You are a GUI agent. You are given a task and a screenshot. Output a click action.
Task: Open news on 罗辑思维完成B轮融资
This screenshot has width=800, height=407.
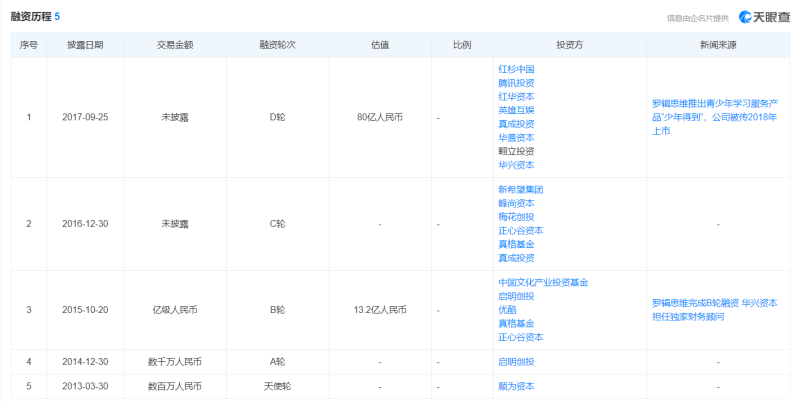(x=715, y=310)
